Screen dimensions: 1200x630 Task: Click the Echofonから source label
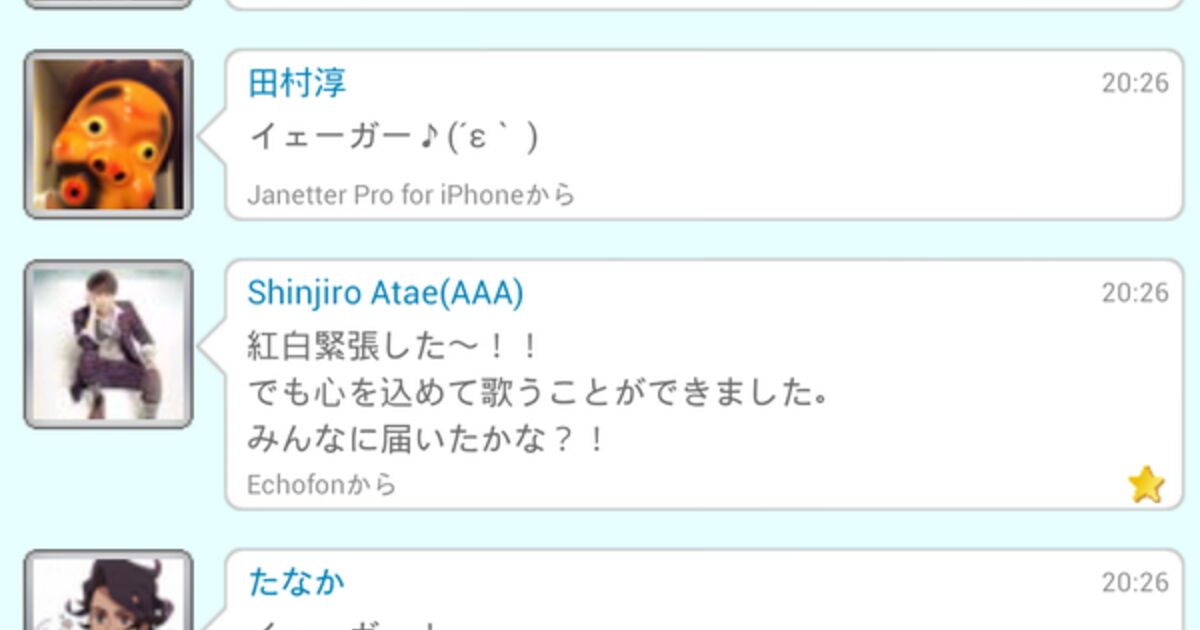pos(322,485)
